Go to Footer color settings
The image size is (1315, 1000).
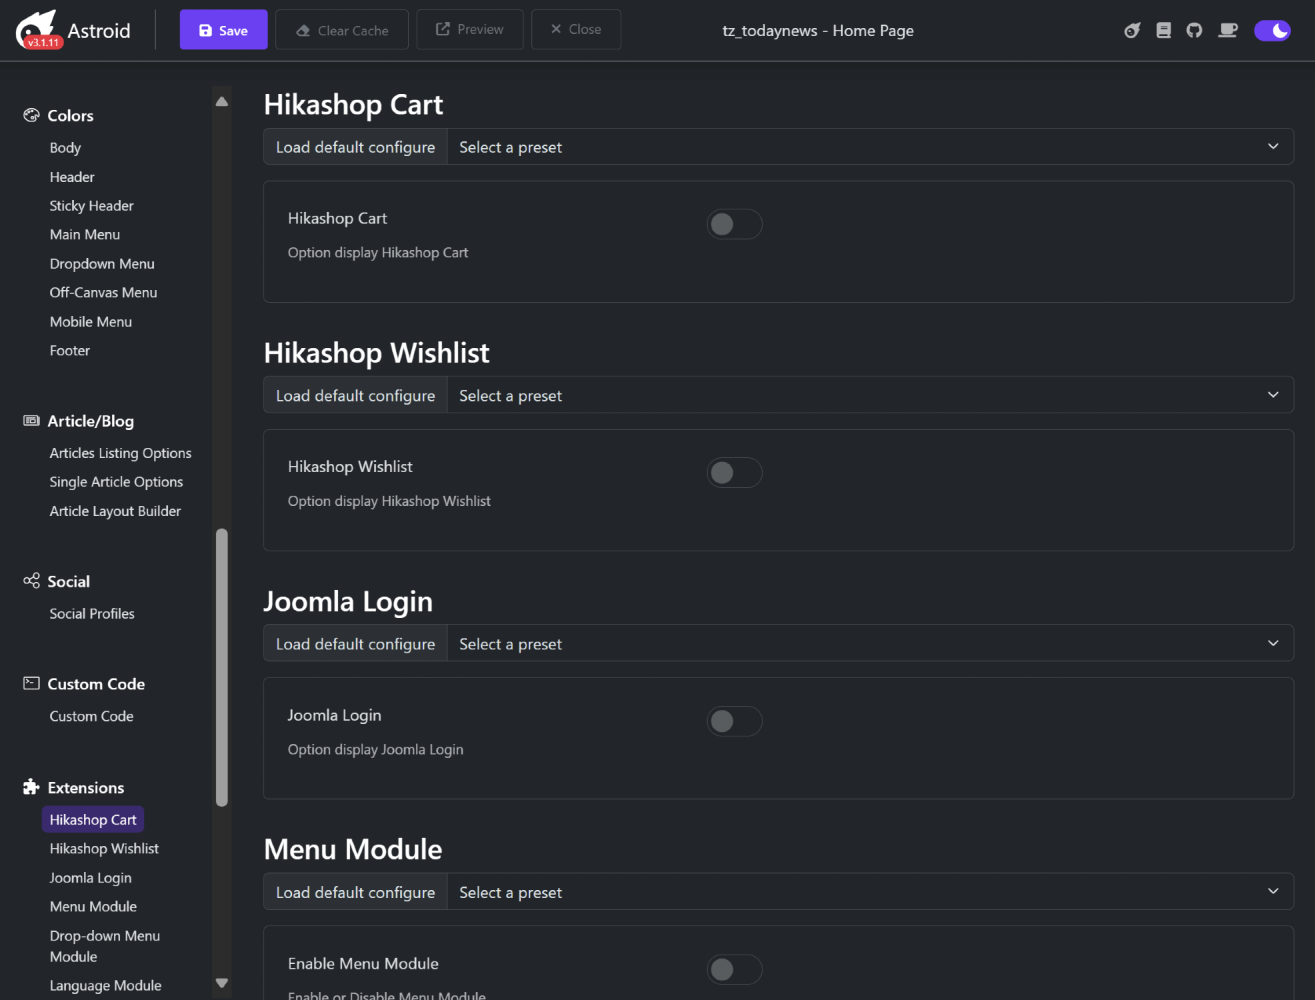pyautogui.click(x=70, y=351)
